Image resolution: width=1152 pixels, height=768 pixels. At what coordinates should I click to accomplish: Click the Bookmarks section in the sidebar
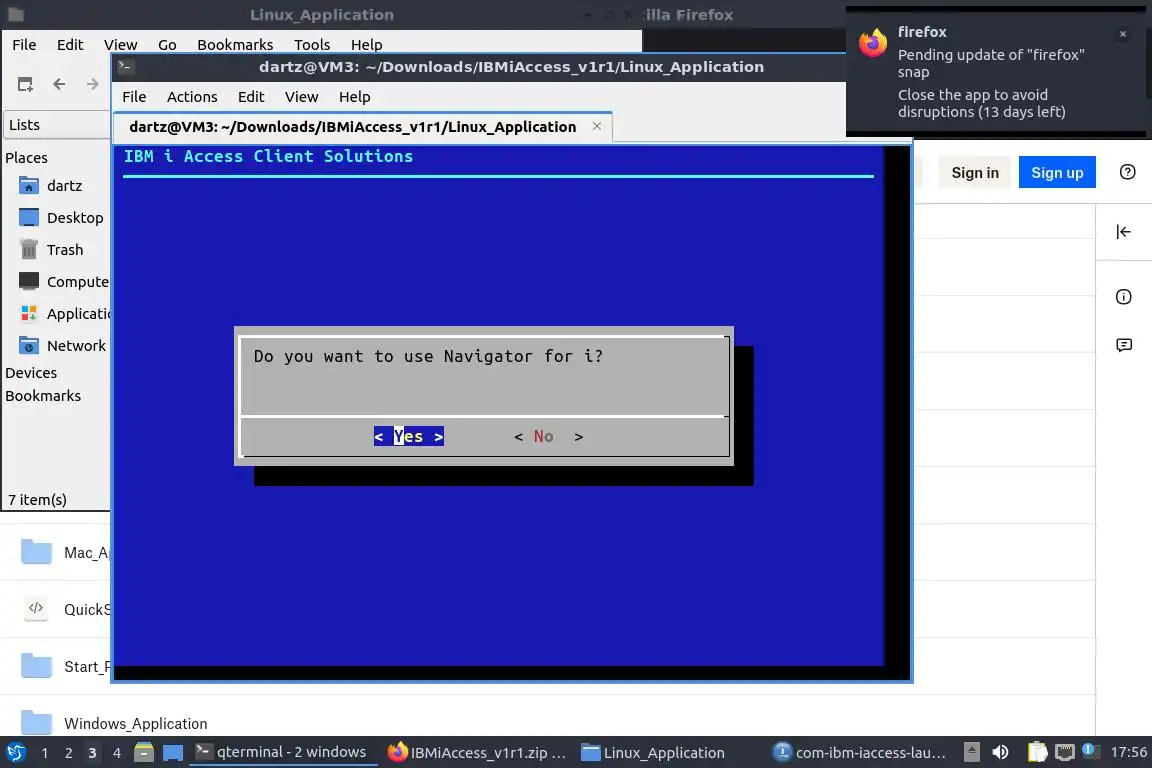click(43, 395)
